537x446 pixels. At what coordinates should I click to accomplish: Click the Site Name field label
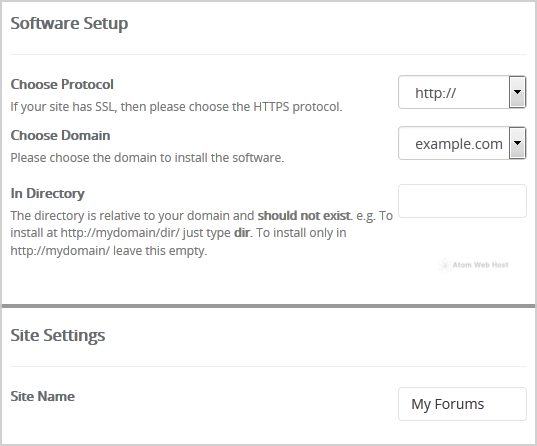(42, 396)
